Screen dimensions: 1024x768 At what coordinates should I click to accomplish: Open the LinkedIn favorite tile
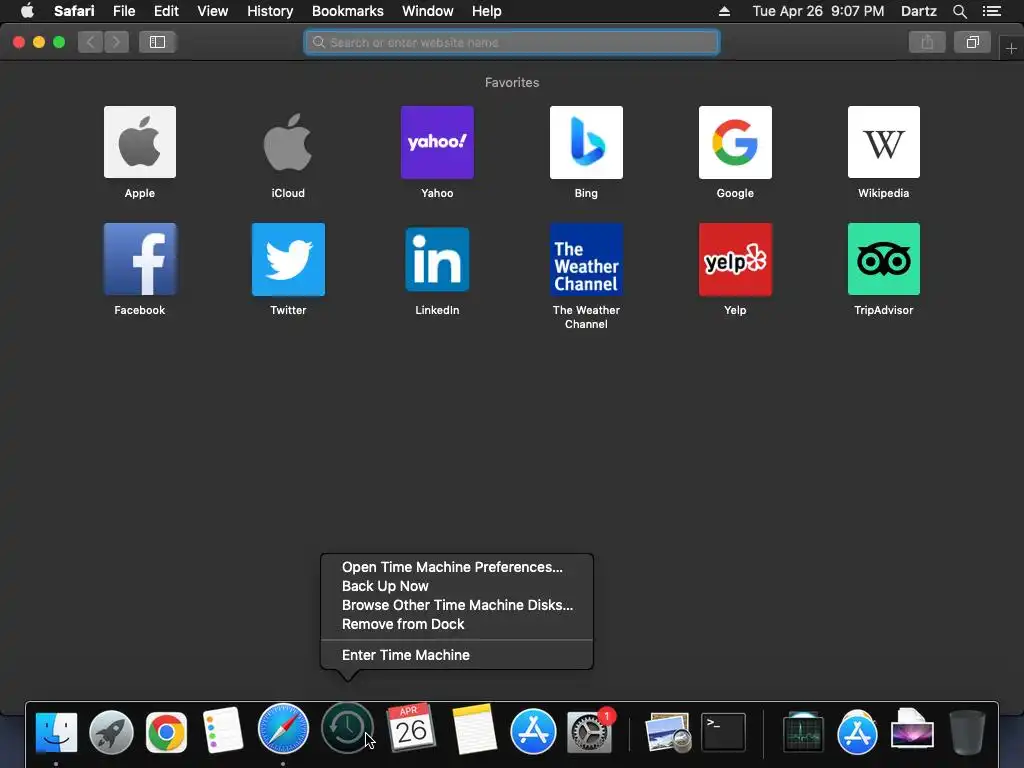click(x=437, y=259)
